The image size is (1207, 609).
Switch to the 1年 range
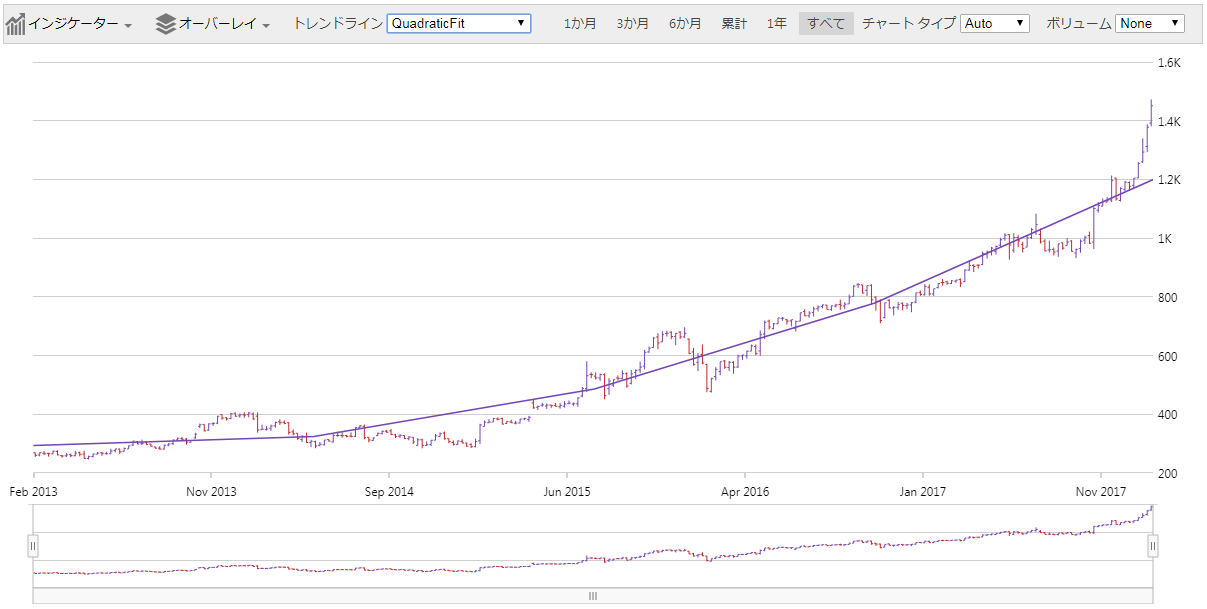pos(777,22)
